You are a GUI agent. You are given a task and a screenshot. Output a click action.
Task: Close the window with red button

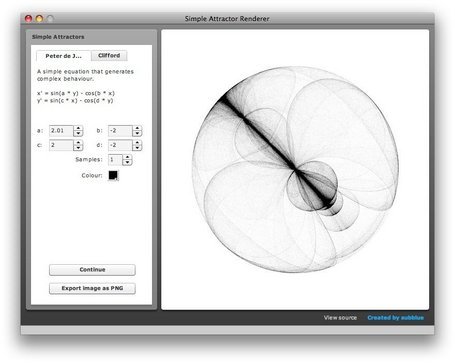coord(29,19)
